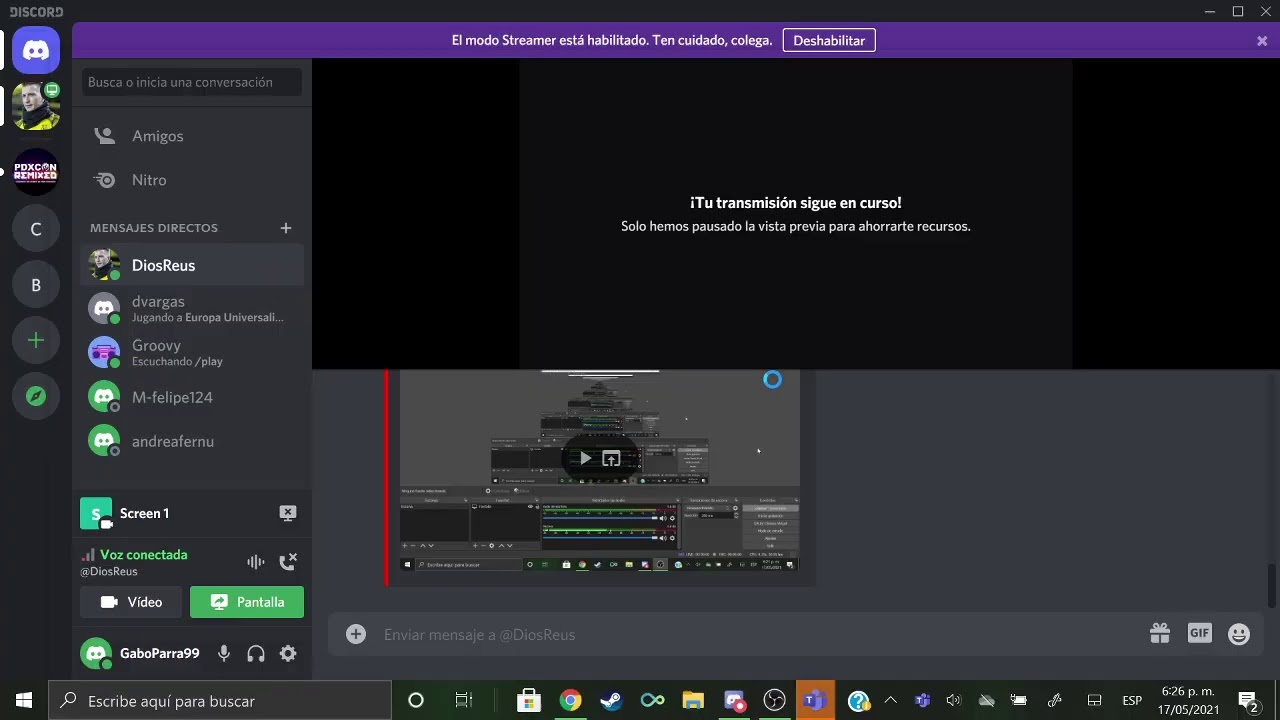Focus the Busca o inicia una conversación field
Viewport: 1280px width, 720px height.
coord(191,82)
